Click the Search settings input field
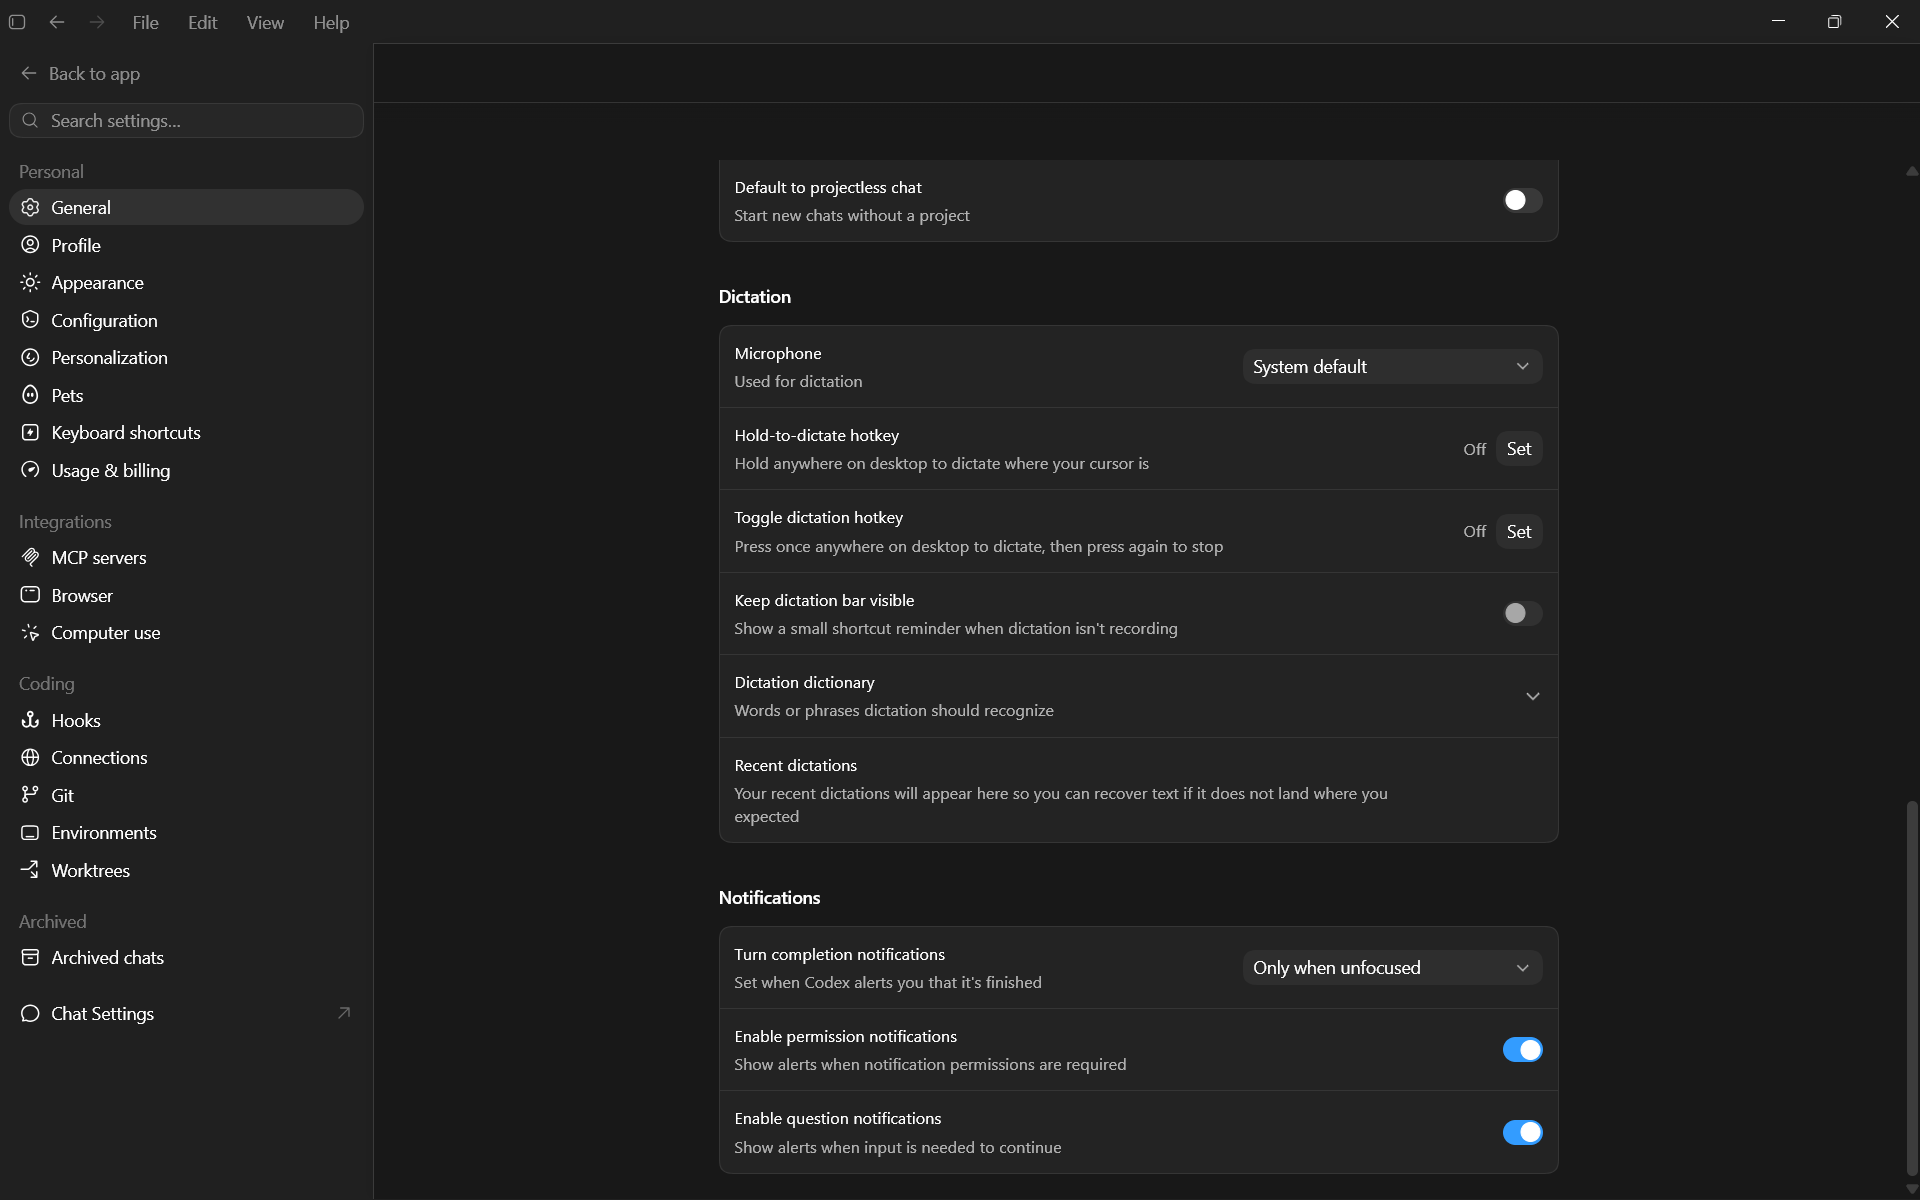The height and width of the screenshot is (1200, 1920). pyautogui.click(x=186, y=120)
